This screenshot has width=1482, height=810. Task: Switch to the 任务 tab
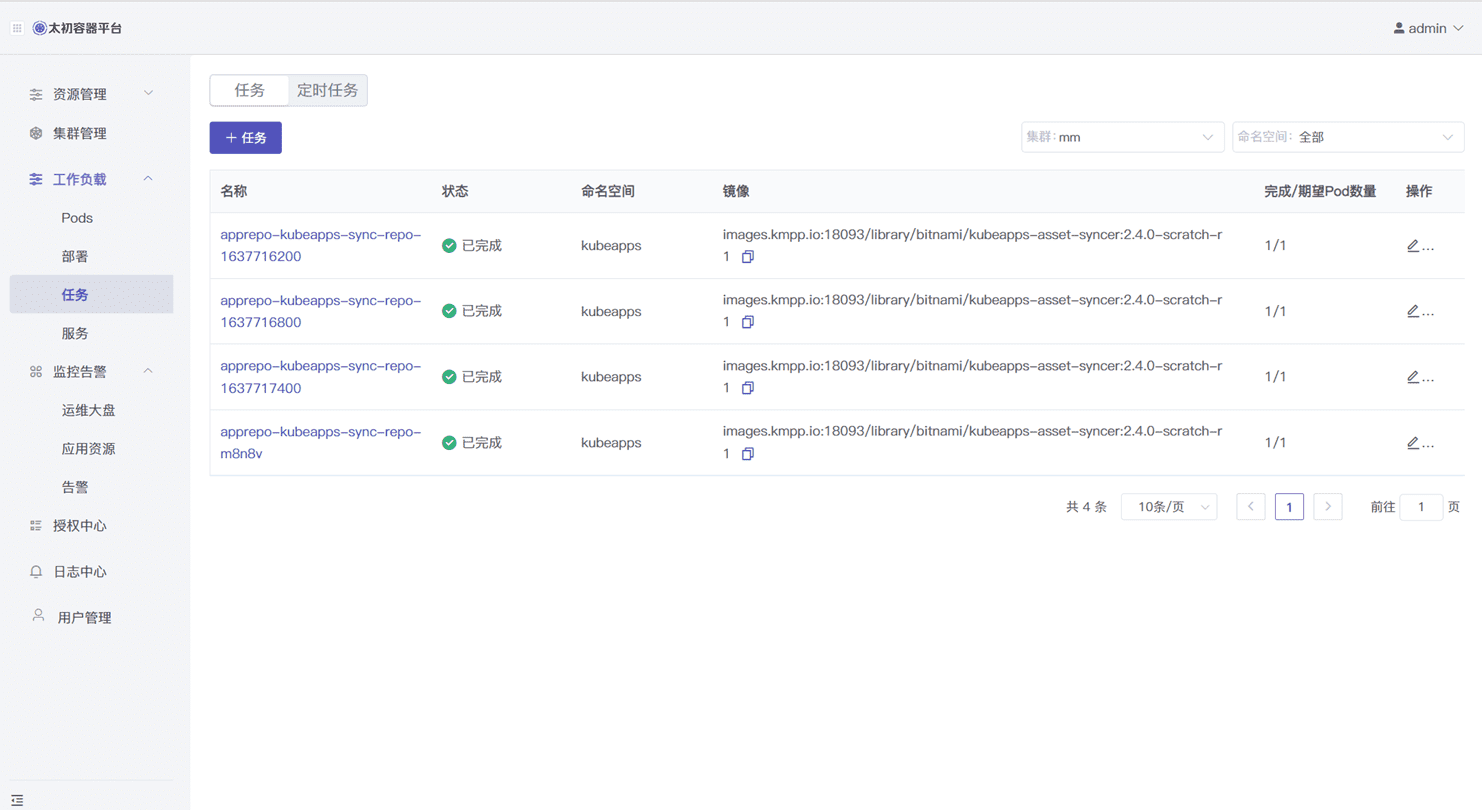click(249, 90)
